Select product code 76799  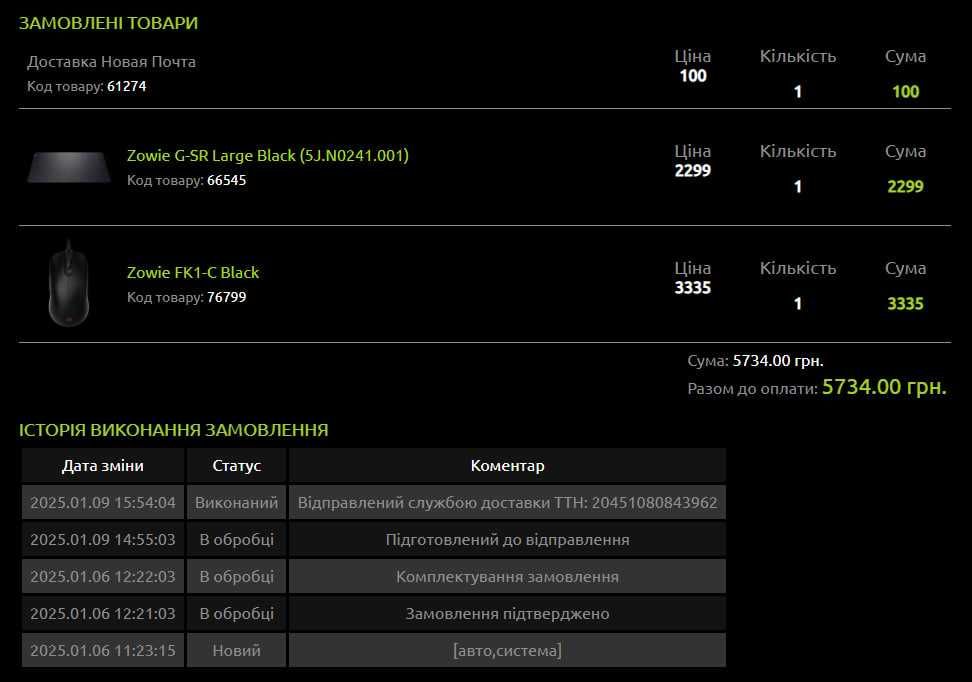[x=226, y=297]
